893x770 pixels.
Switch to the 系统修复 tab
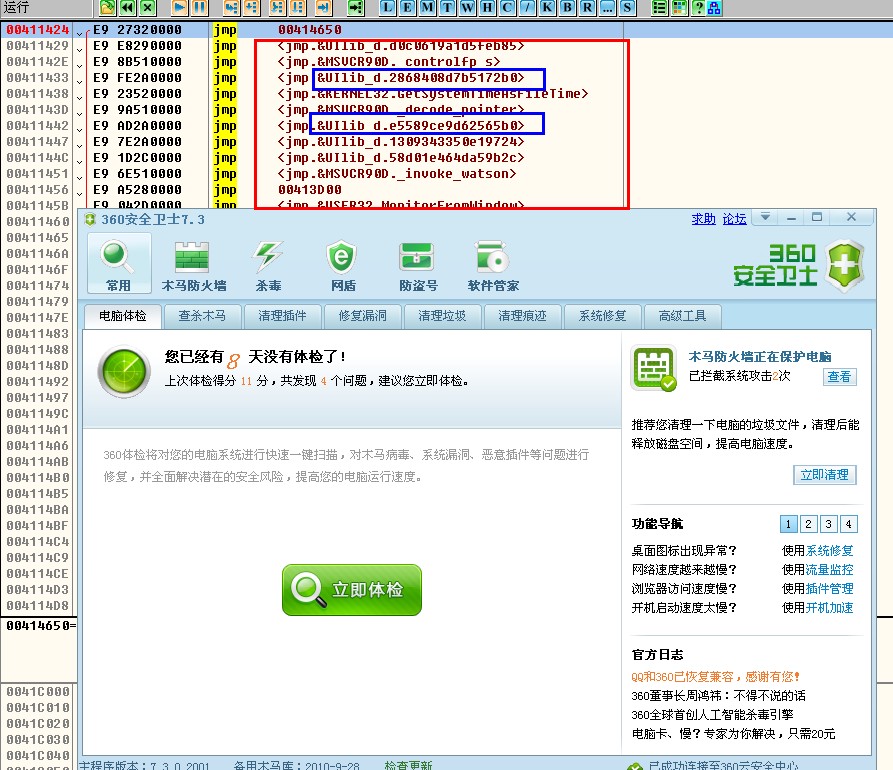pyautogui.click(x=603, y=316)
